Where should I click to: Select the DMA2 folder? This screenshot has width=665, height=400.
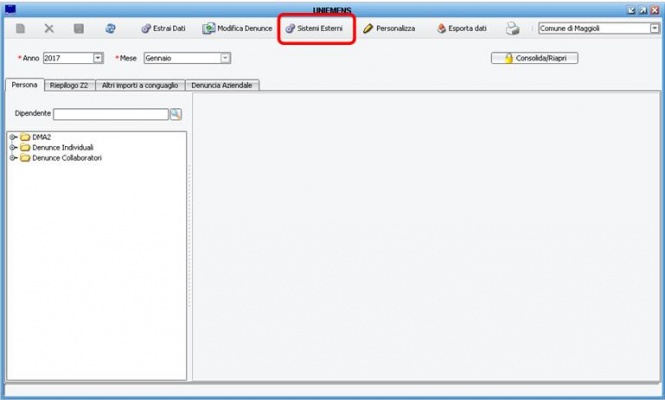(36, 137)
